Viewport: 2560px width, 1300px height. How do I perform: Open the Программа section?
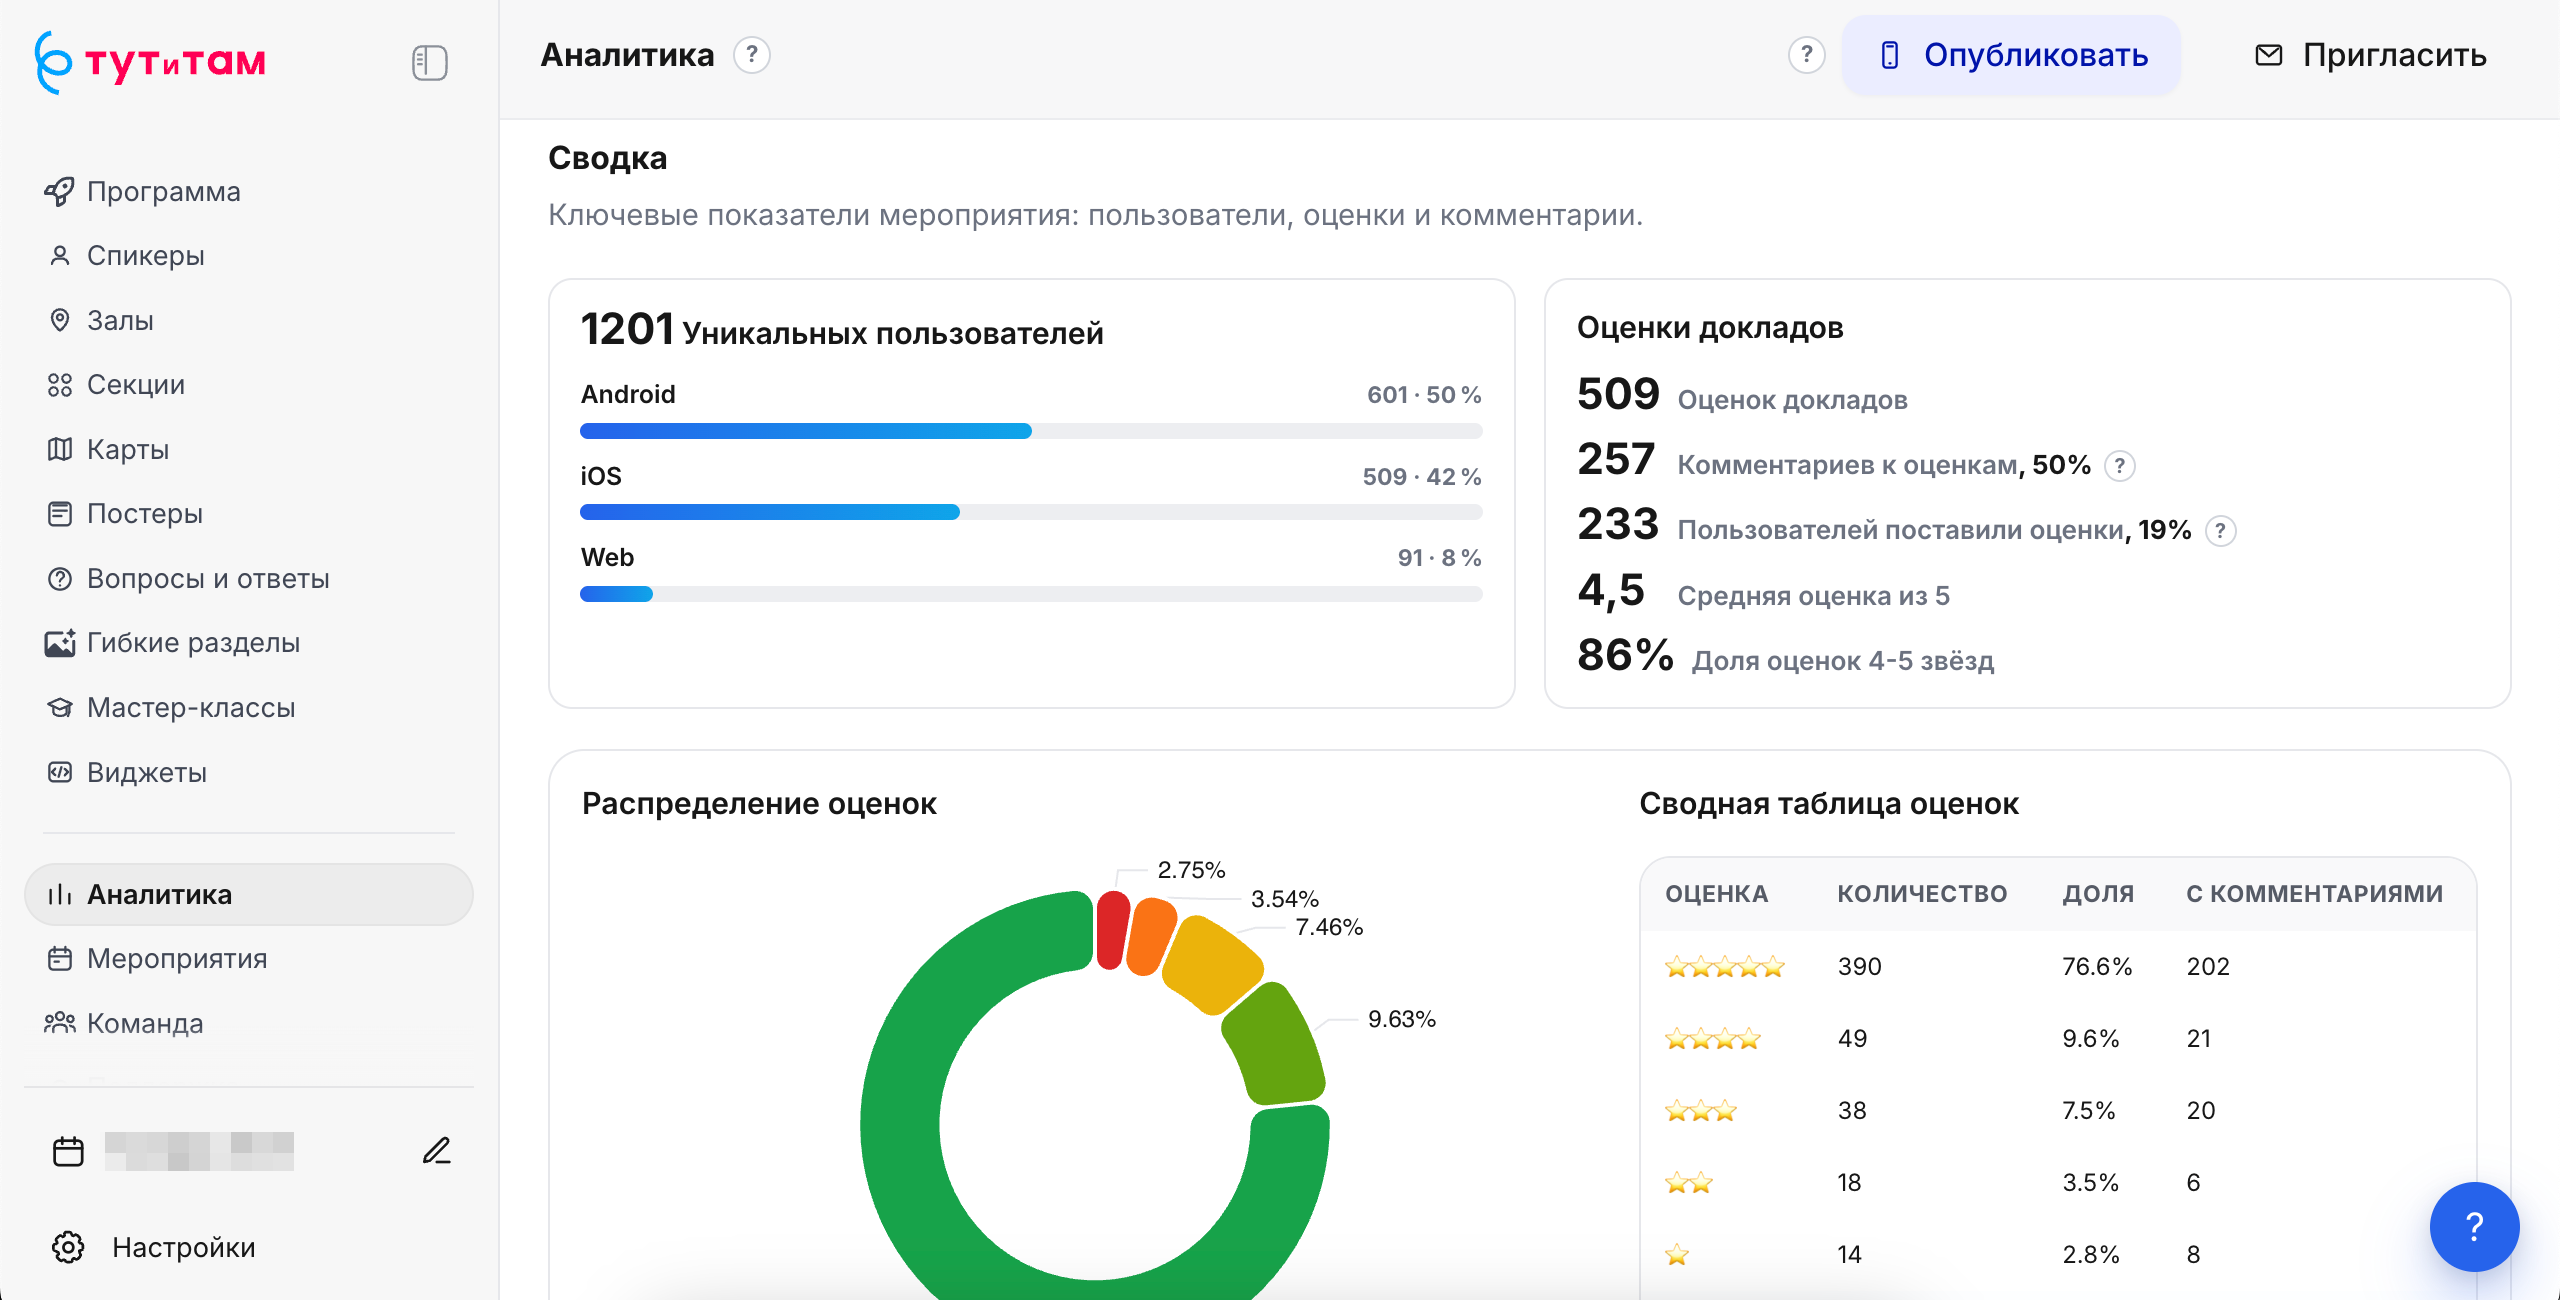coord(248,191)
